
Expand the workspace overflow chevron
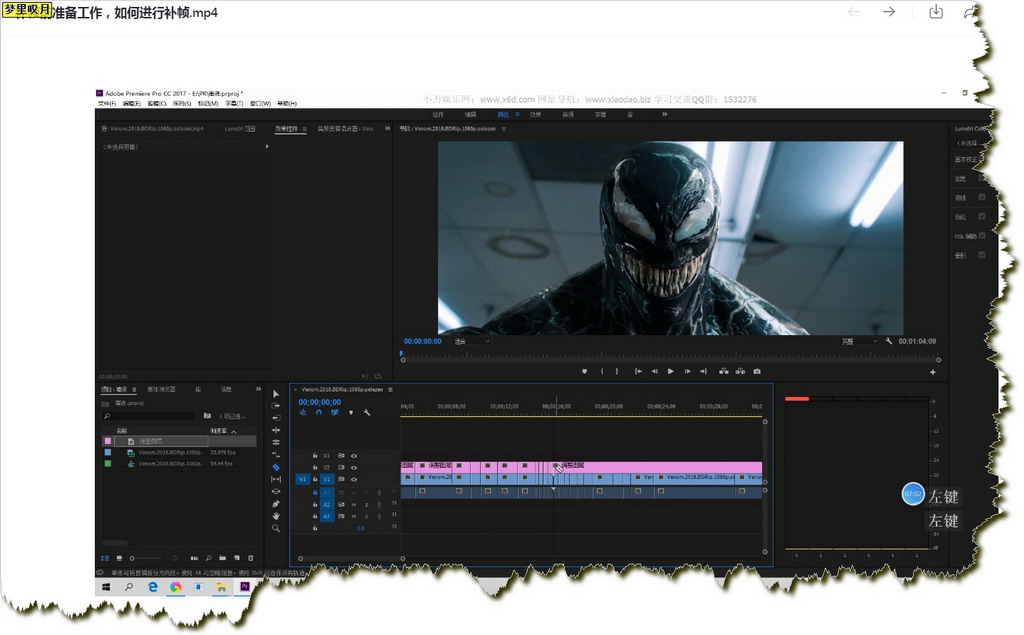(664, 114)
